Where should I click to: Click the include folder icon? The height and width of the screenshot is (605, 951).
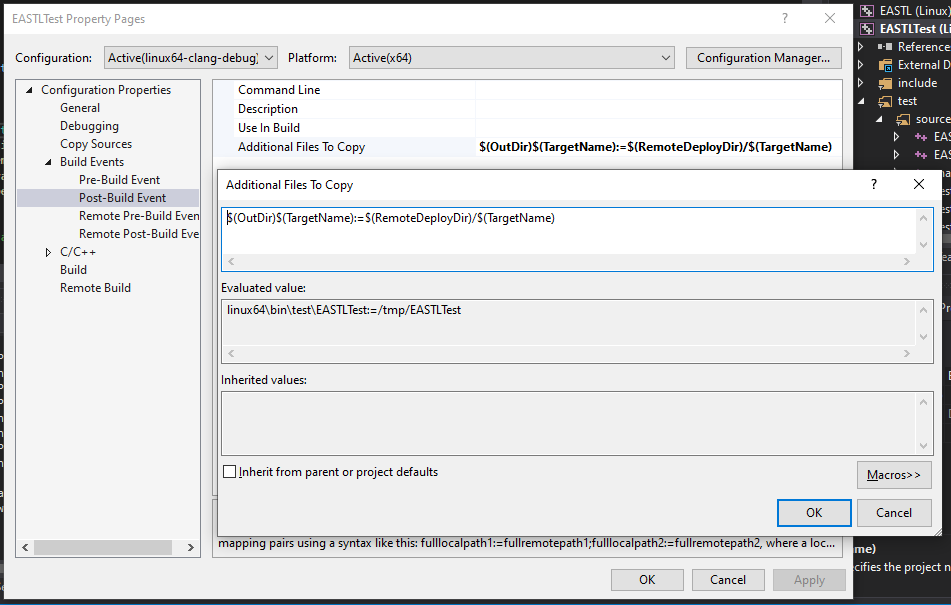tap(887, 82)
